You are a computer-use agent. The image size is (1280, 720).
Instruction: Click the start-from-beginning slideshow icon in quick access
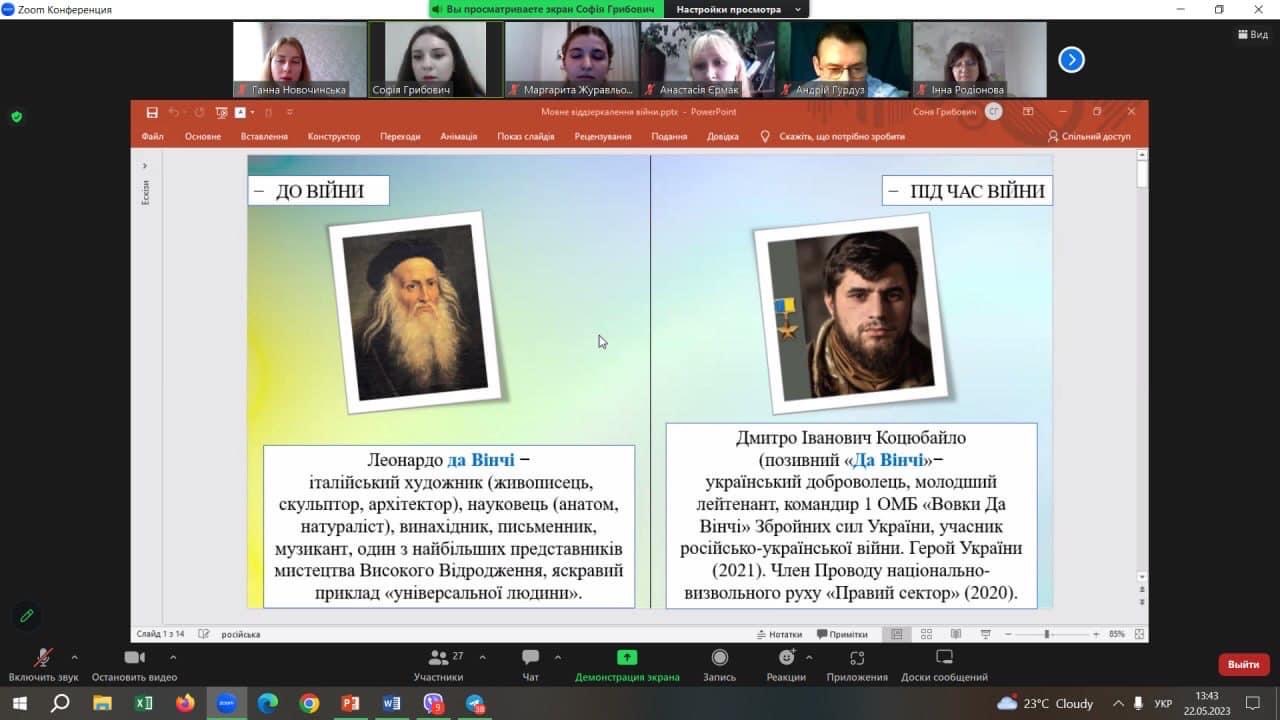222,112
